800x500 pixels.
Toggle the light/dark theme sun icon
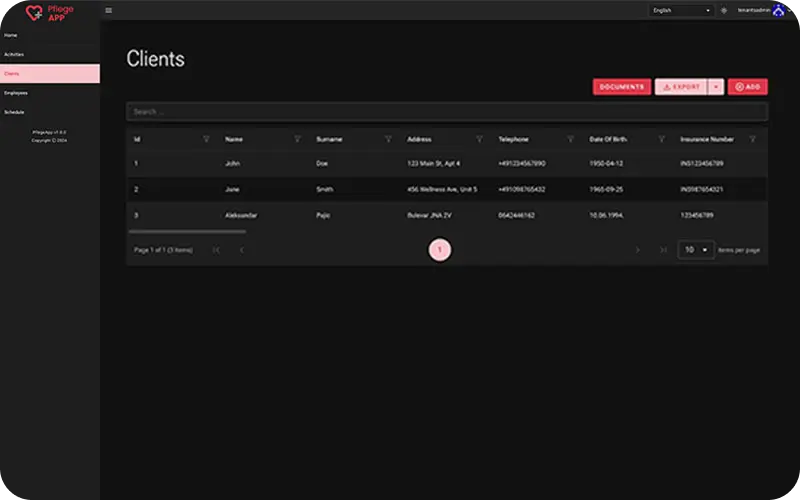(724, 10)
